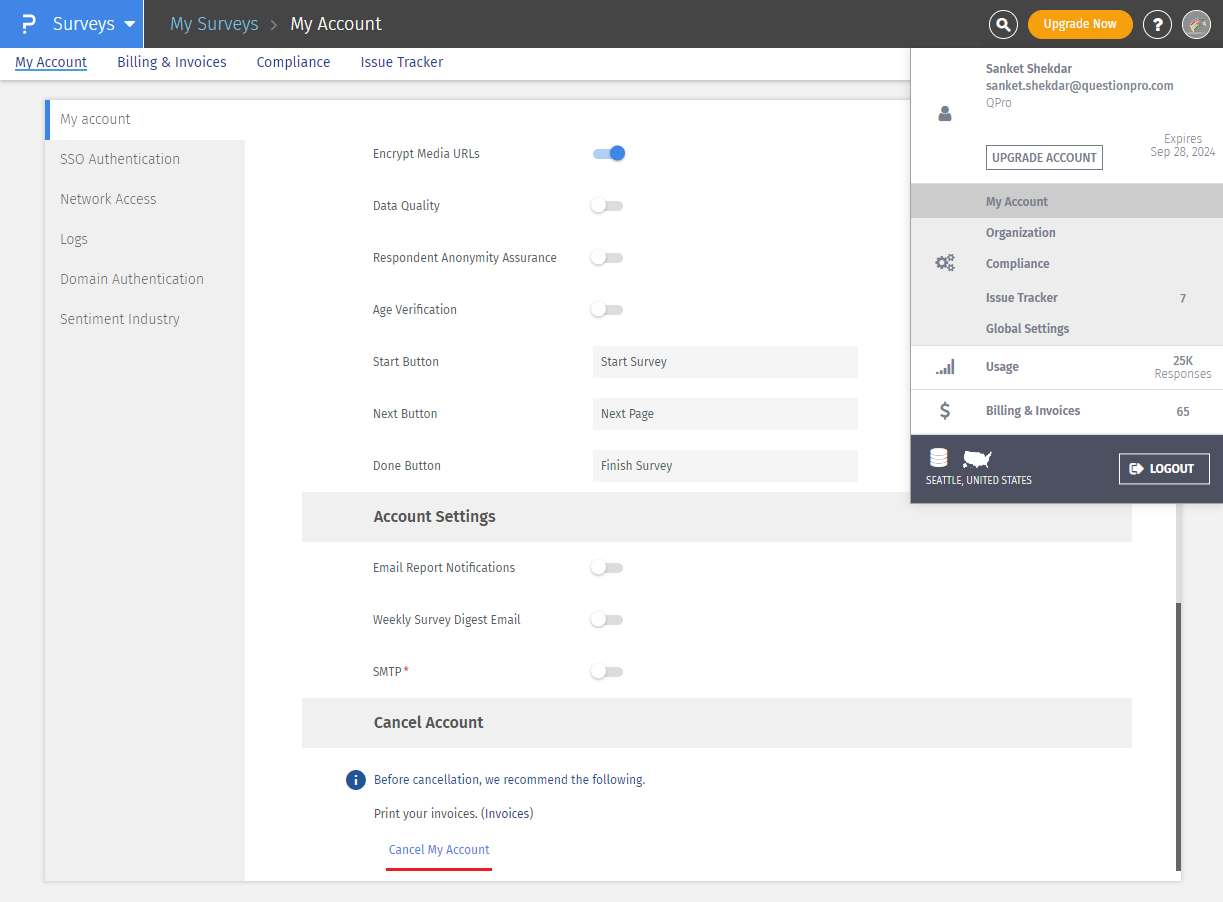This screenshot has height=902, width=1223.
Task: Click the profile avatar image
Action: (x=1196, y=24)
